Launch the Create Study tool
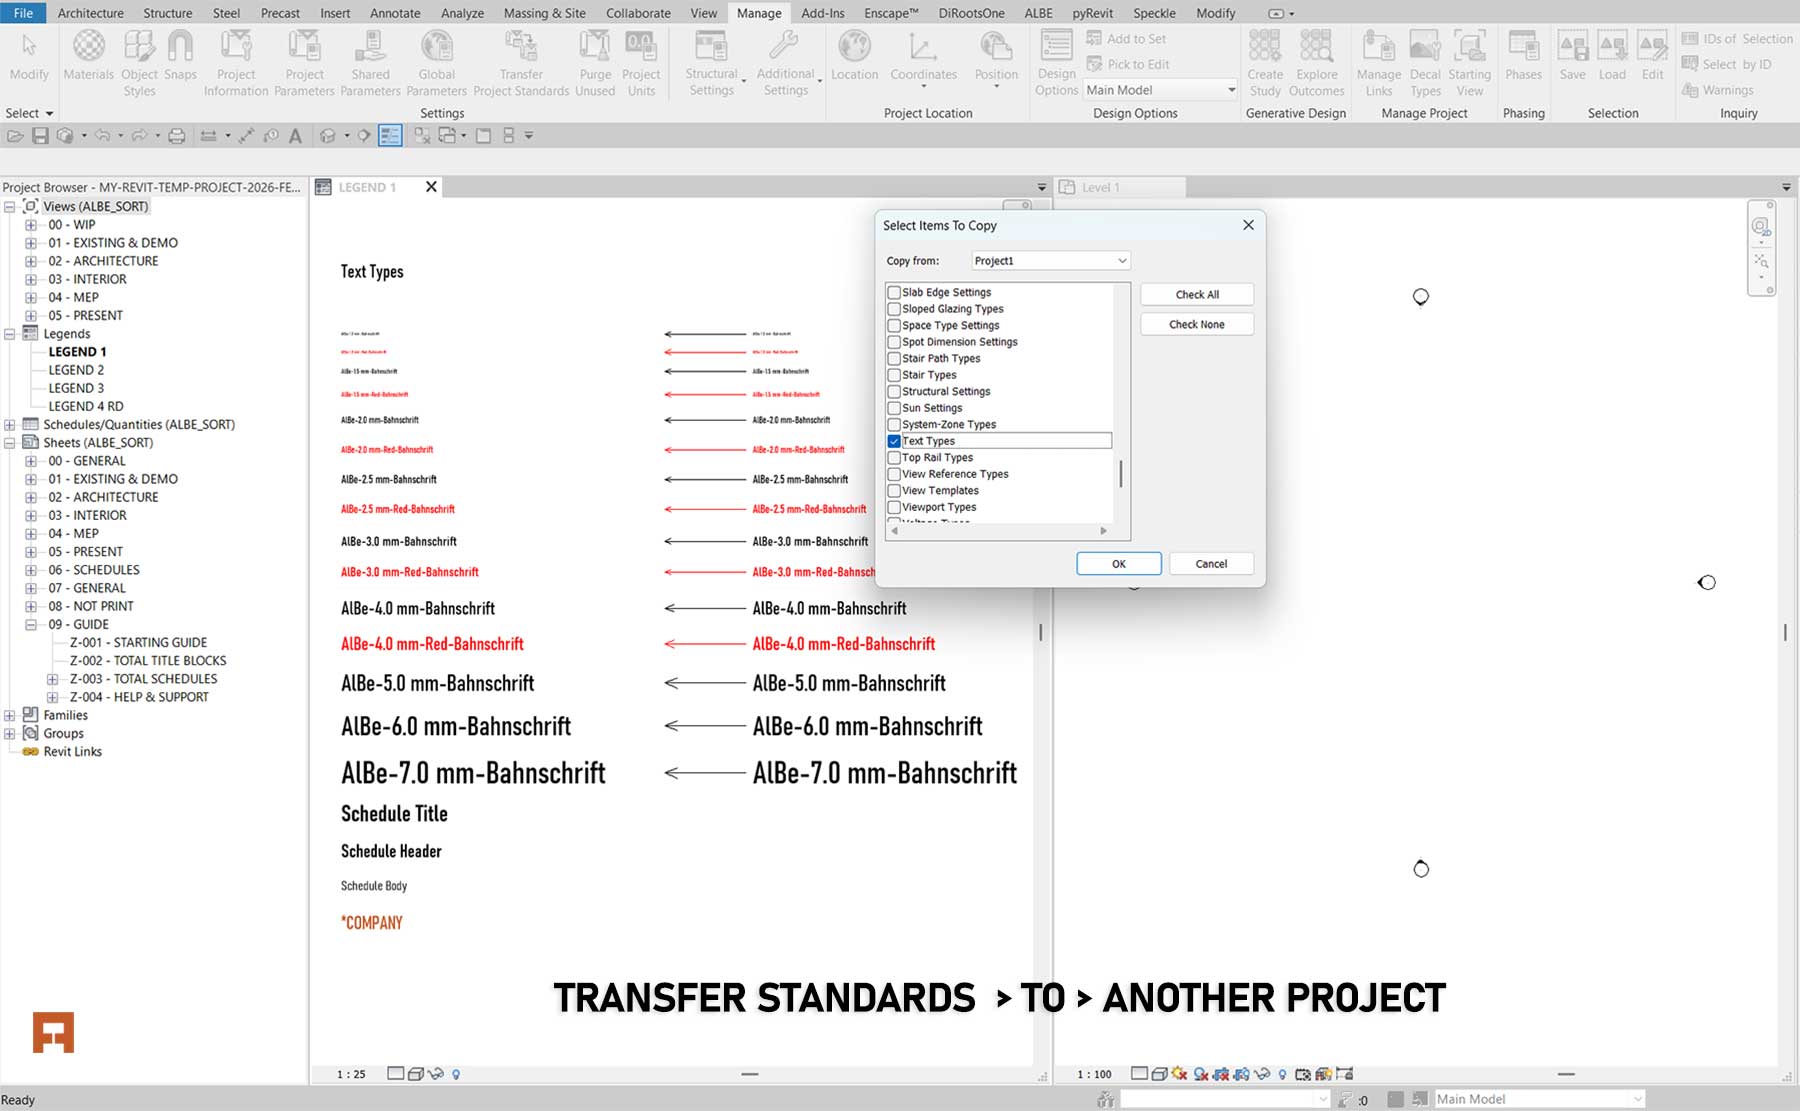1800x1111 pixels. click(1264, 60)
